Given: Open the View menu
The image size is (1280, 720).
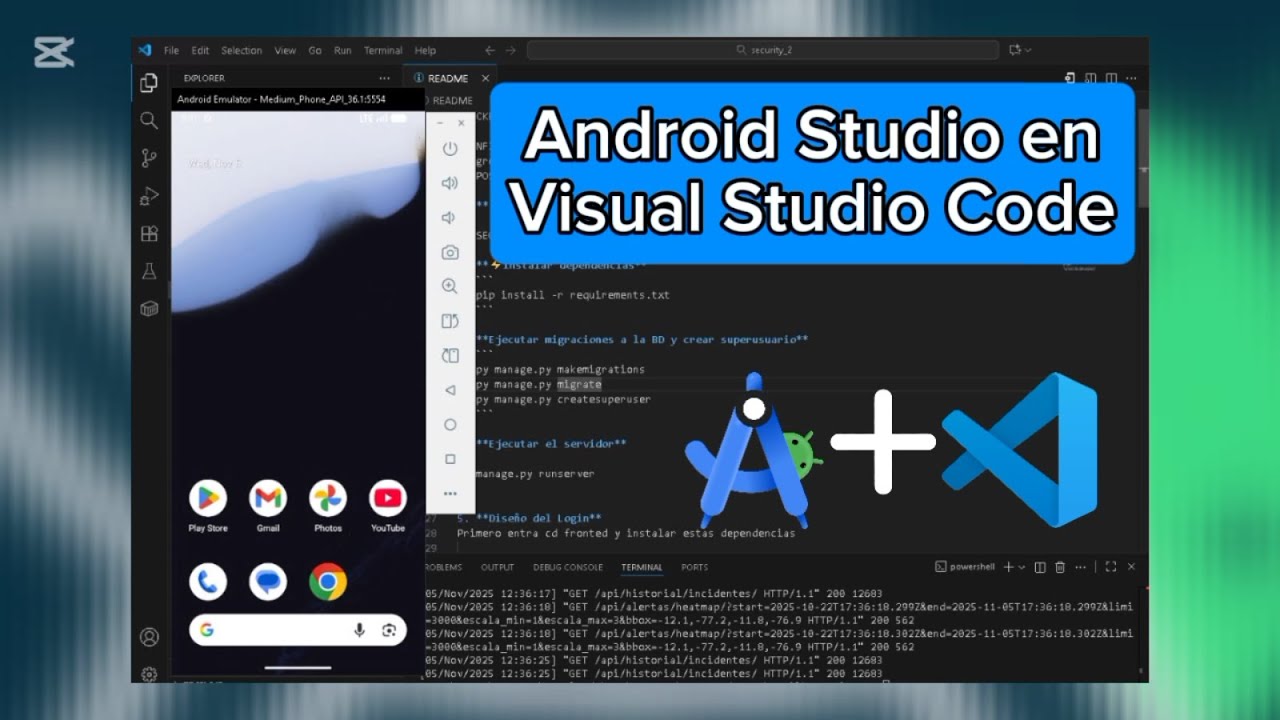Looking at the screenshot, I should click(285, 50).
